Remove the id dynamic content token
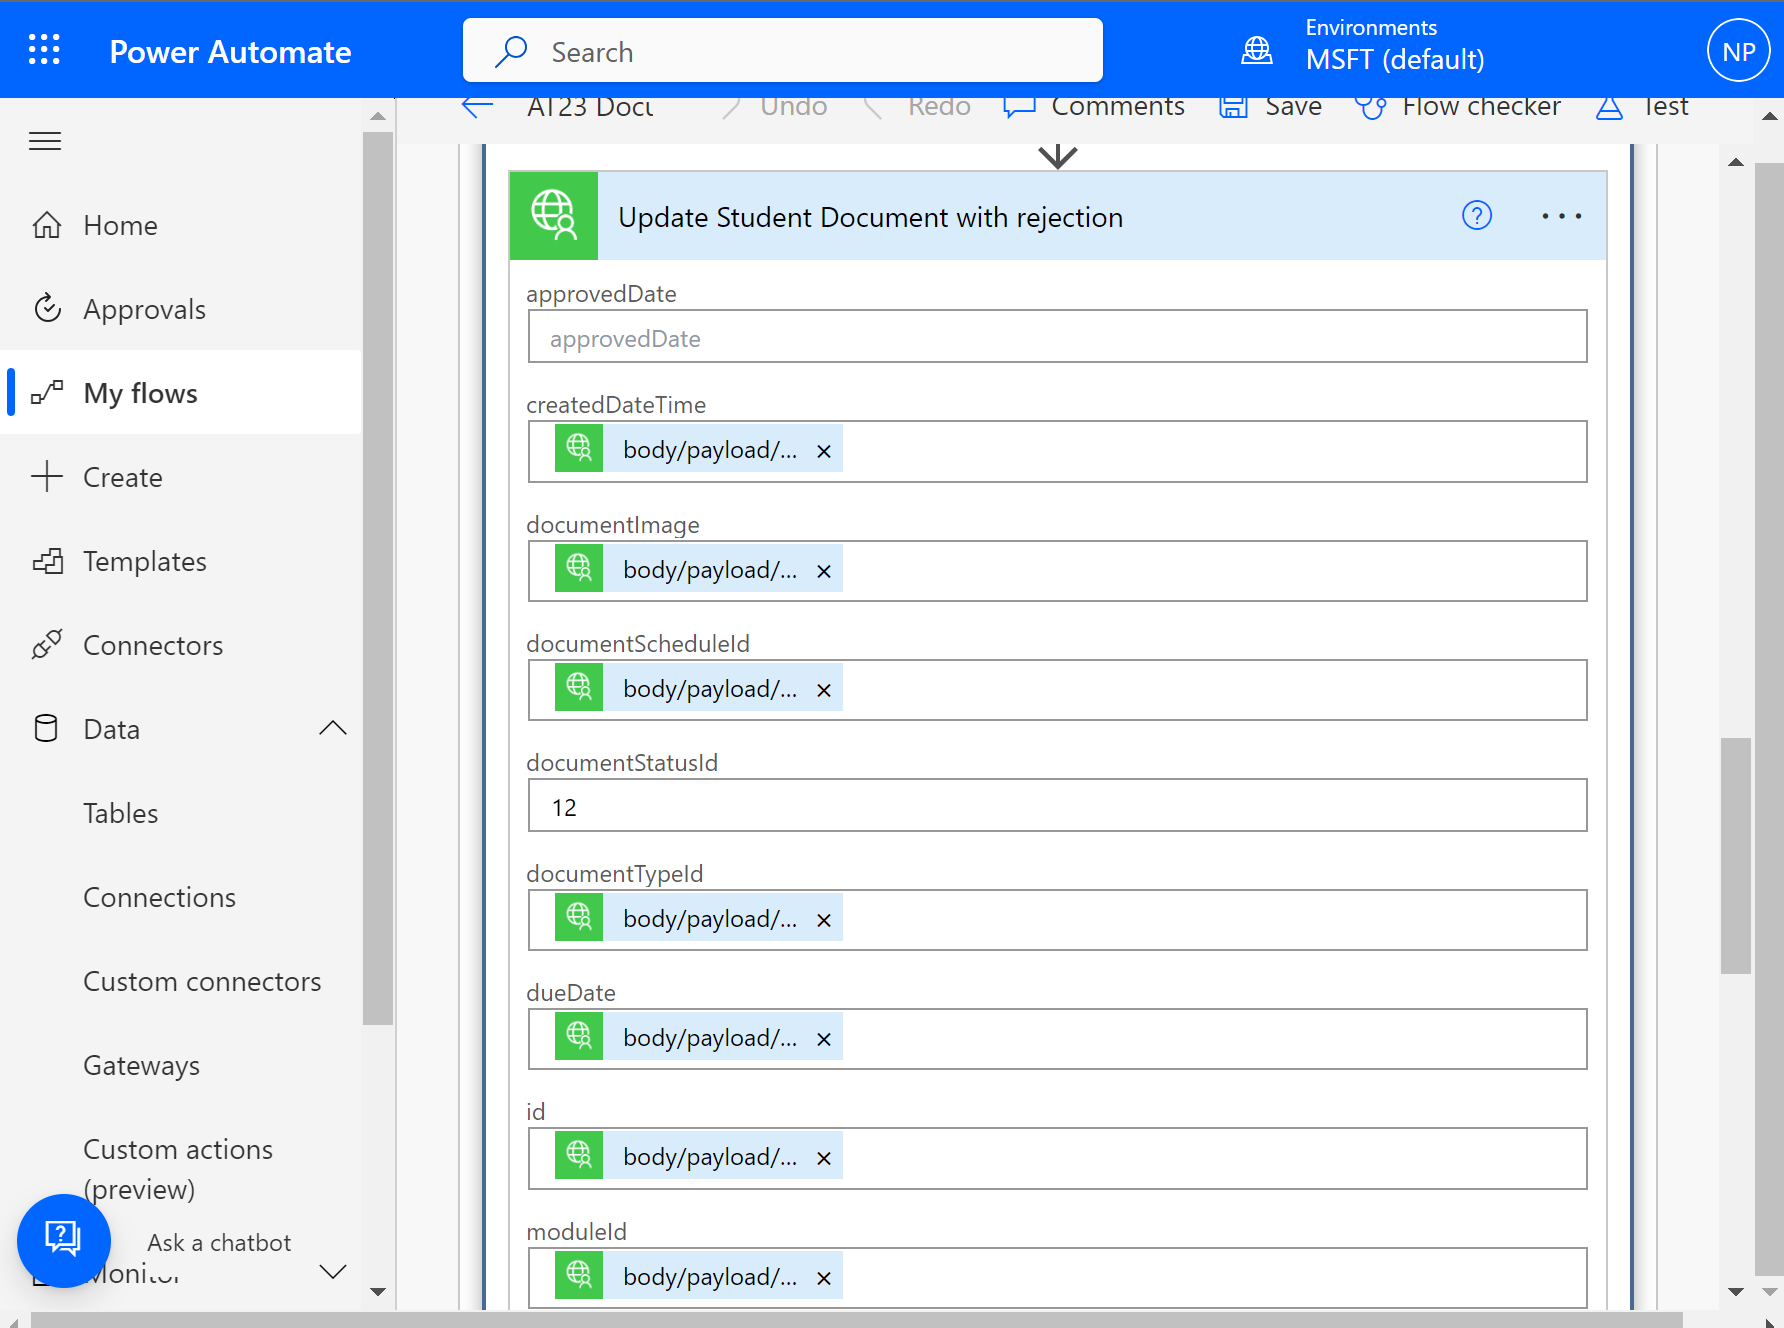This screenshot has width=1784, height=1328. (x=824, y=1158)
